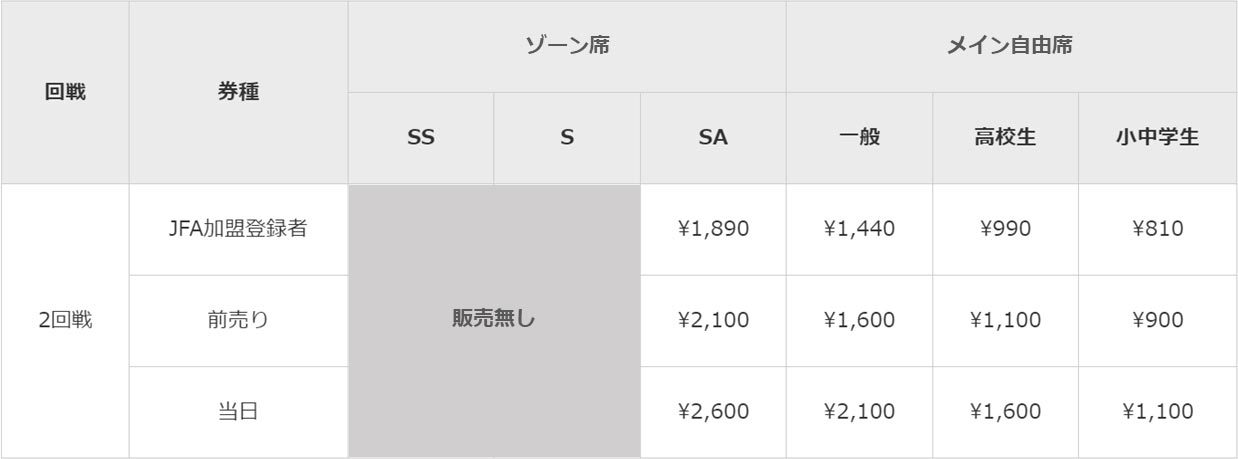Select the ¥900 advance student price

tap(1158, 321)
